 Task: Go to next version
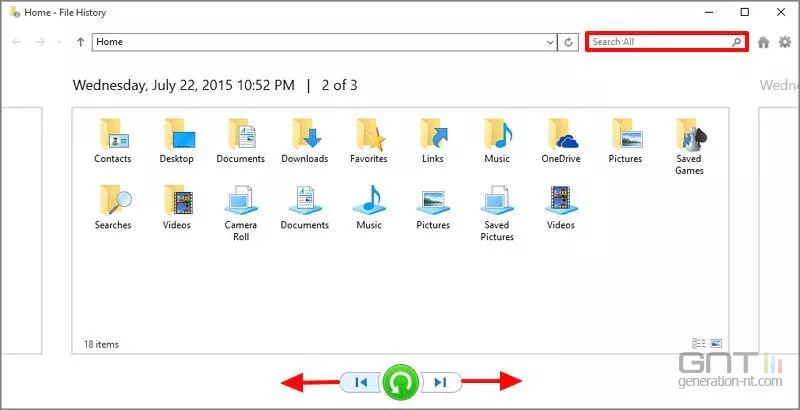pyautogui.click(x=441, y=382)
